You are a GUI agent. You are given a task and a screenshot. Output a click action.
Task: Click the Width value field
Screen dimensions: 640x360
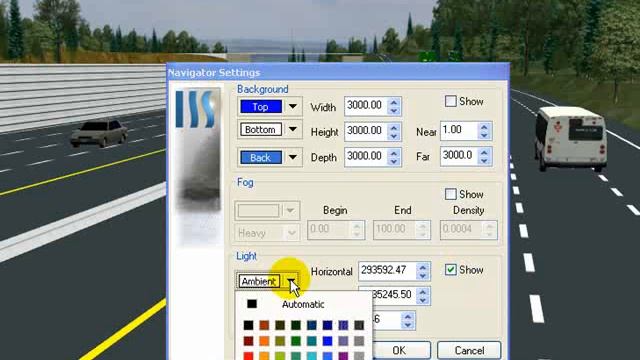click(x=365, y=106)
